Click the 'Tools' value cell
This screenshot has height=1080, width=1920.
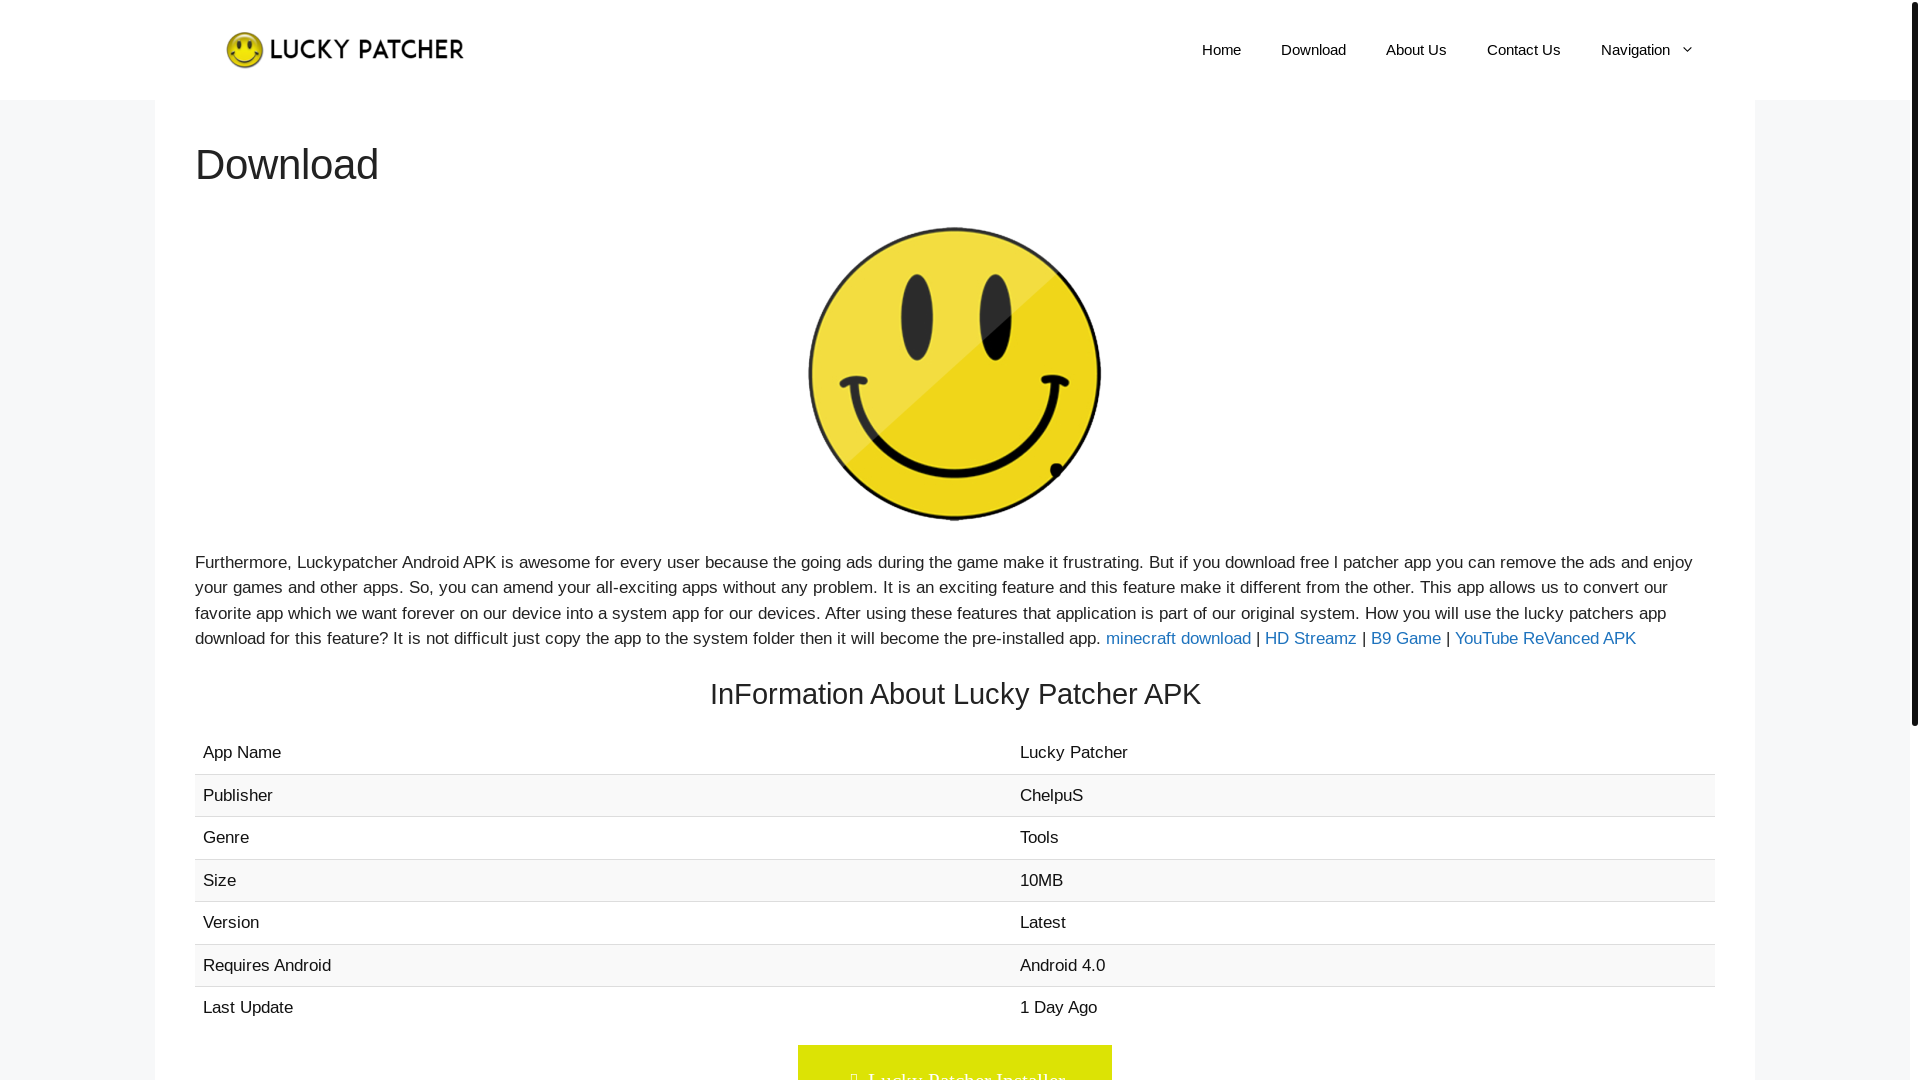tap(1363, 838)
